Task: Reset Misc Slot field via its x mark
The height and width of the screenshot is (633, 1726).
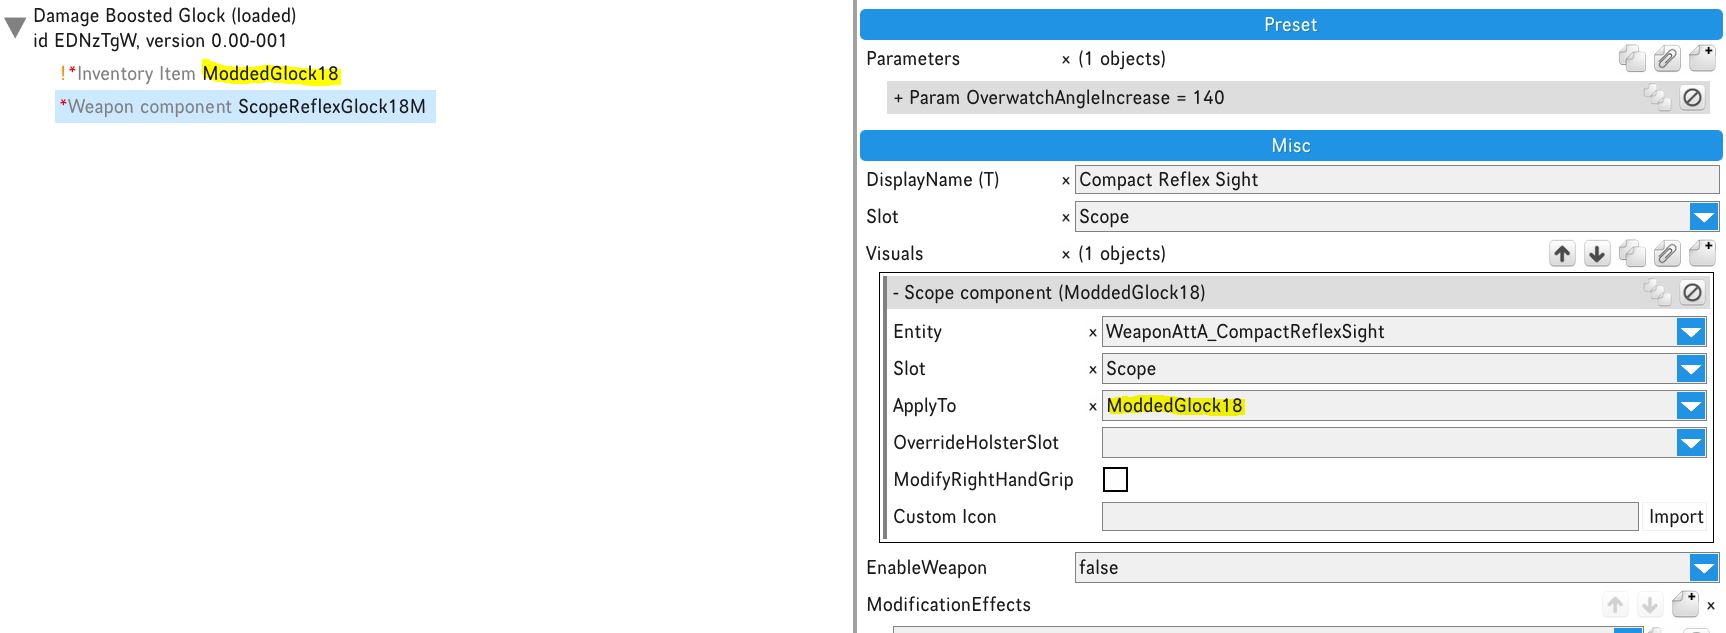Action: (1066, 218)
